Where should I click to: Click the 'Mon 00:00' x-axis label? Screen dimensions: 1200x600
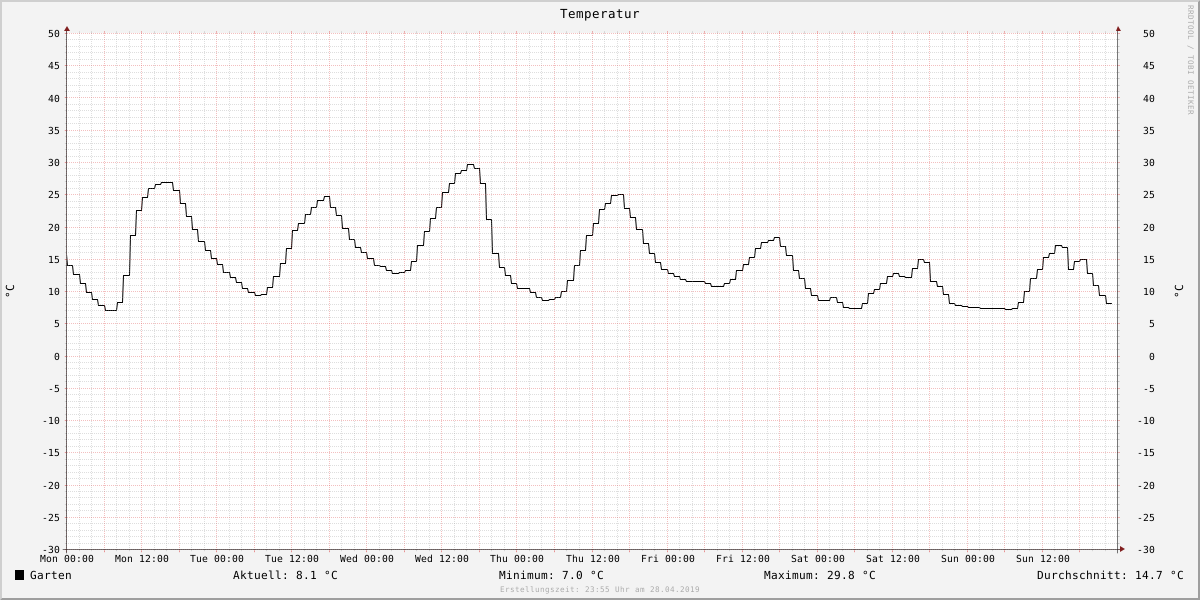coord(67,559)
